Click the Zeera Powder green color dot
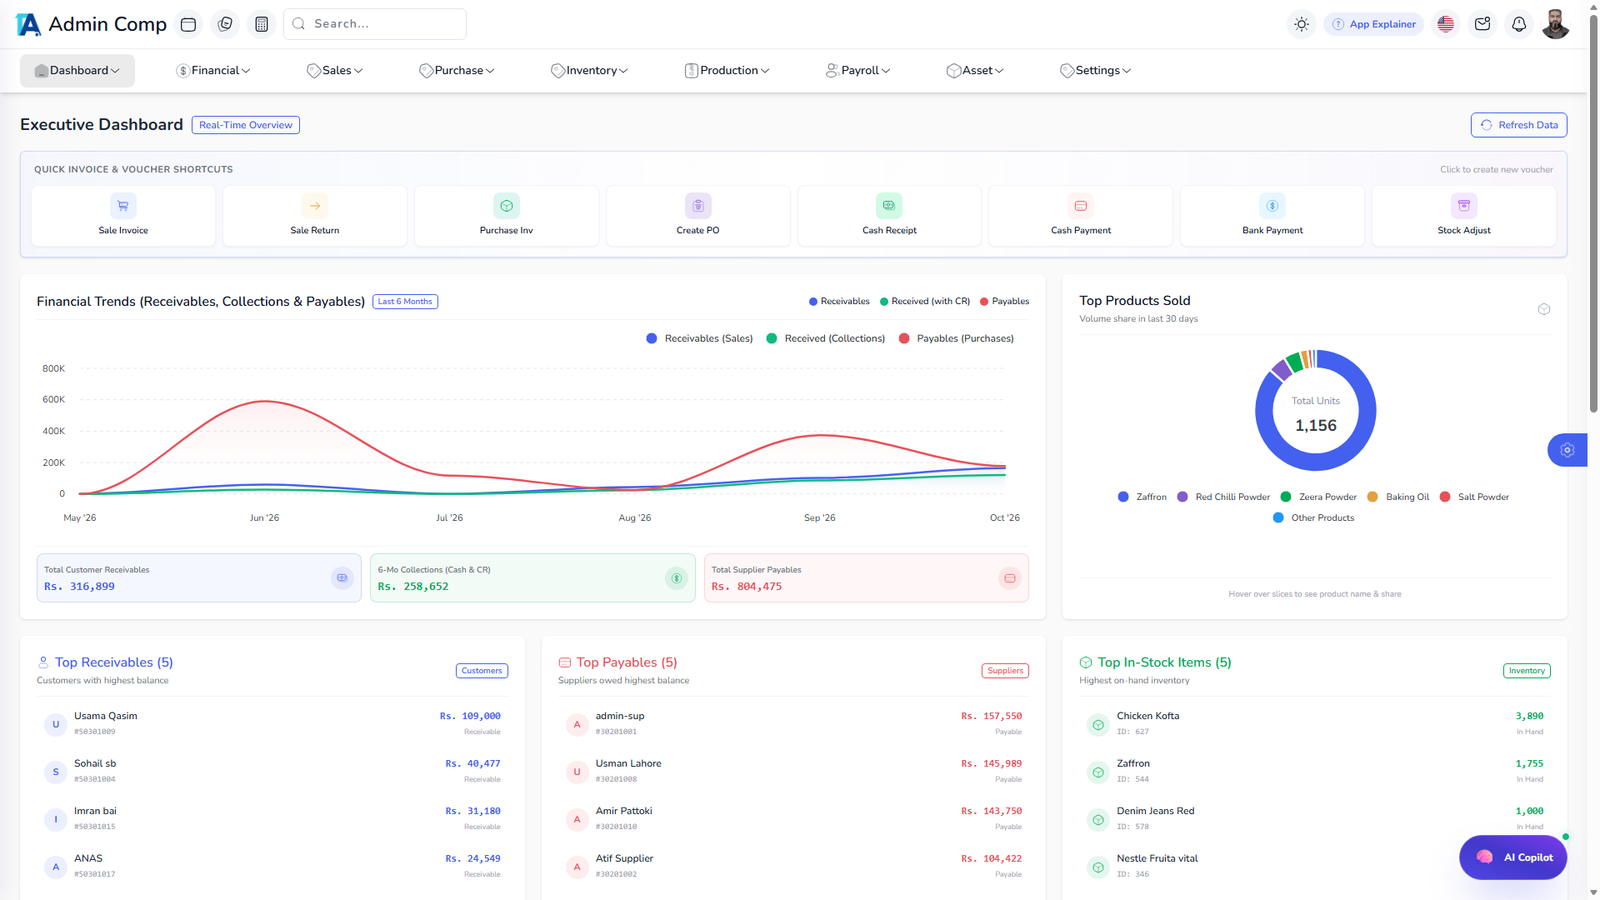Screen dimensions: 1600x900 tap(1286, 497)
